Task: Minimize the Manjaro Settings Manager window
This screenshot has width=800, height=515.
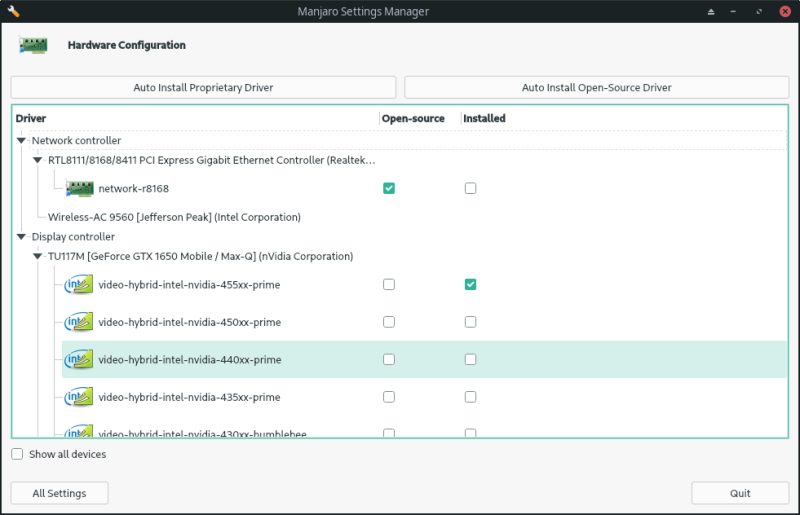Action: point(733,11)
